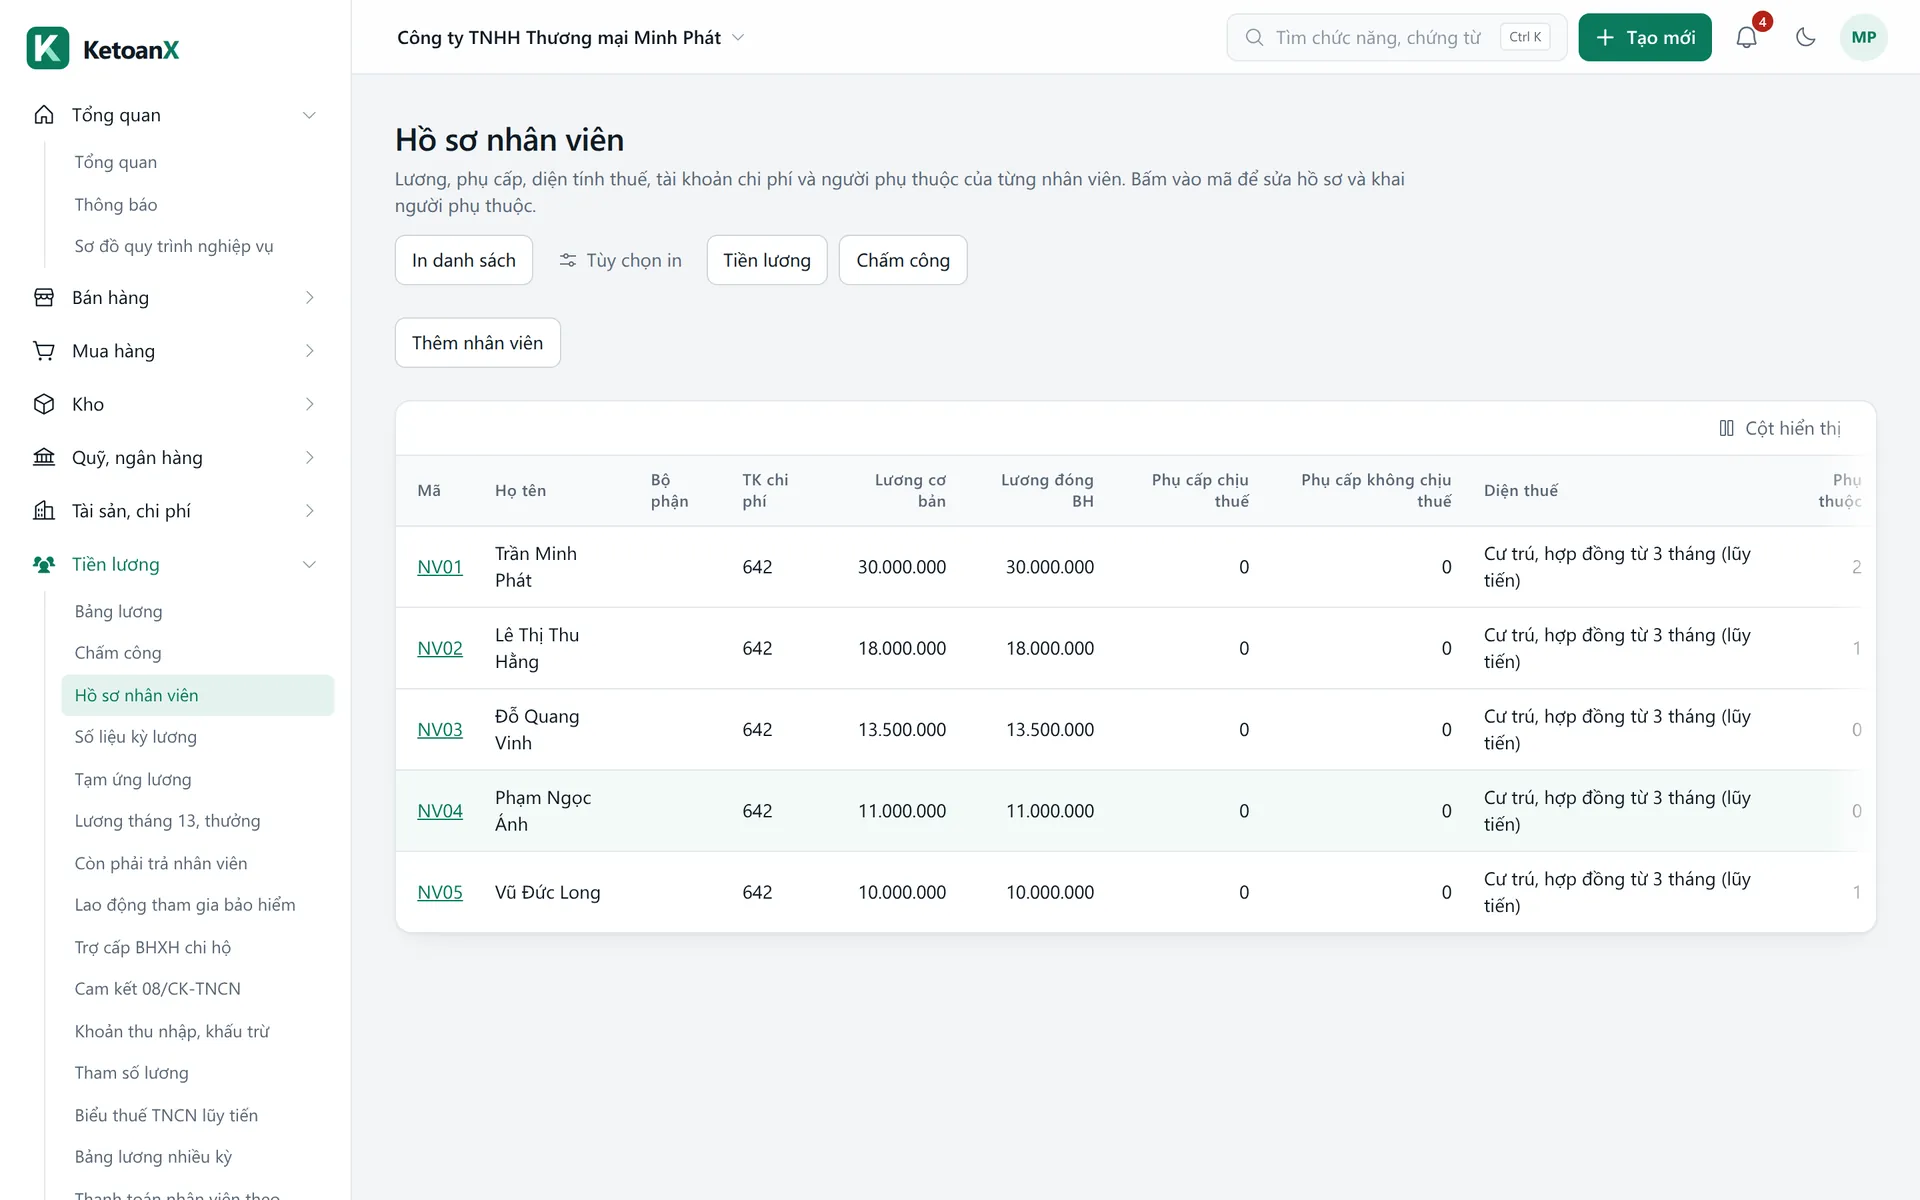Image resolution: width=1920 pixels, height=1200 pixels.
Task: Collapse the Tiền lương section chevron
Action: 309,564
